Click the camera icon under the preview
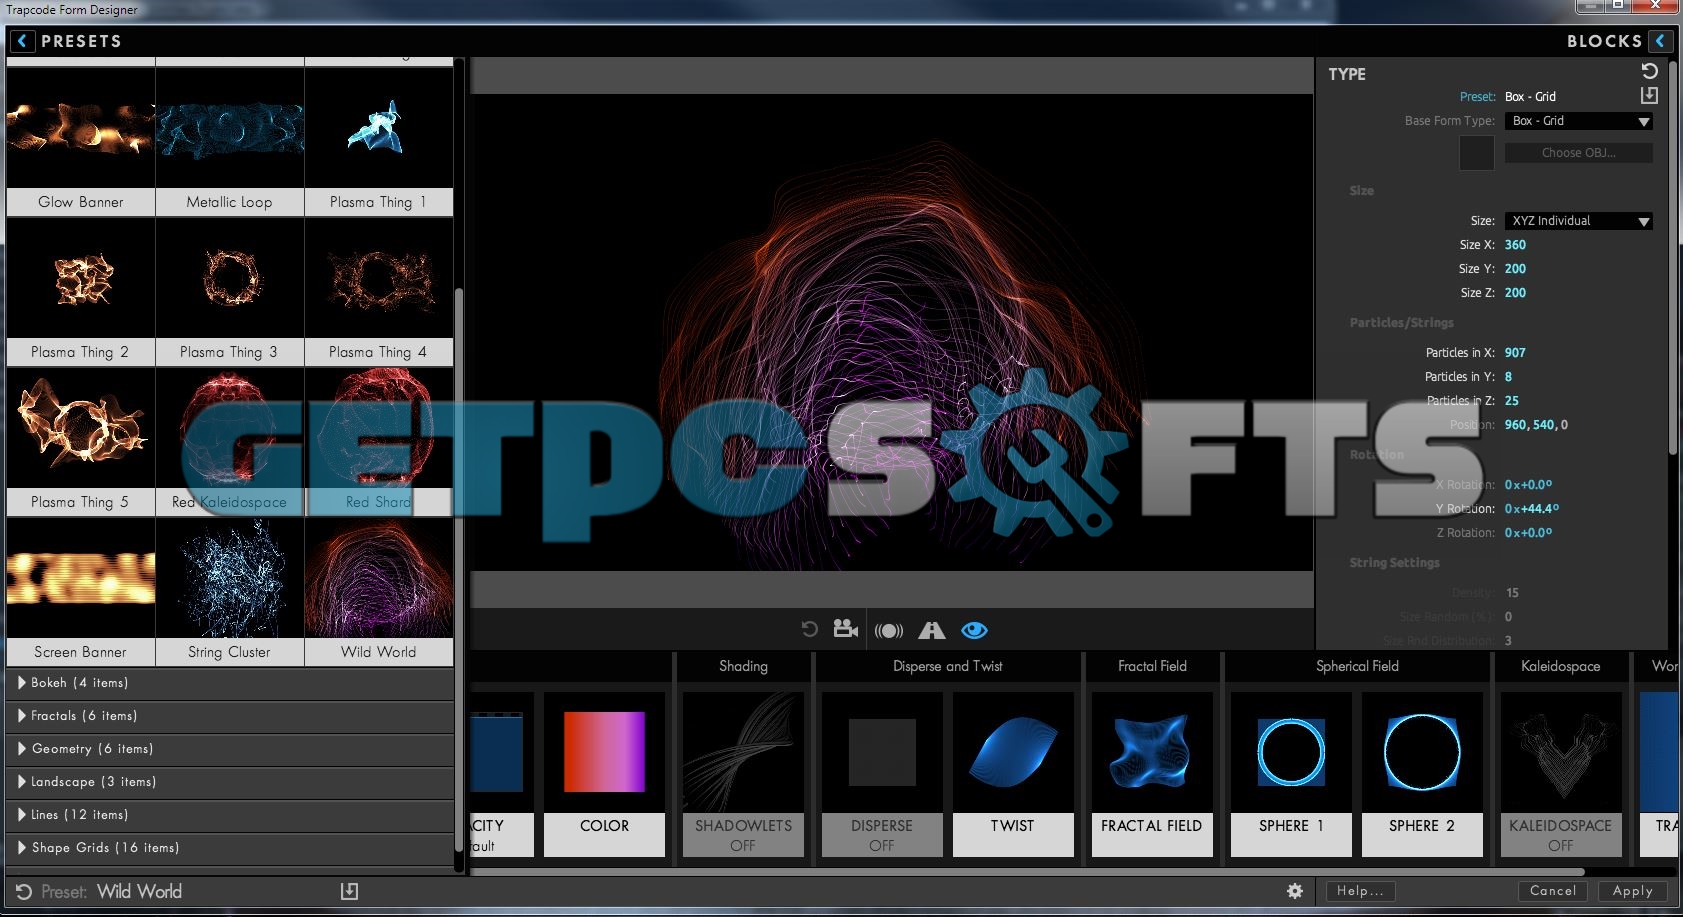 point(846,629)
